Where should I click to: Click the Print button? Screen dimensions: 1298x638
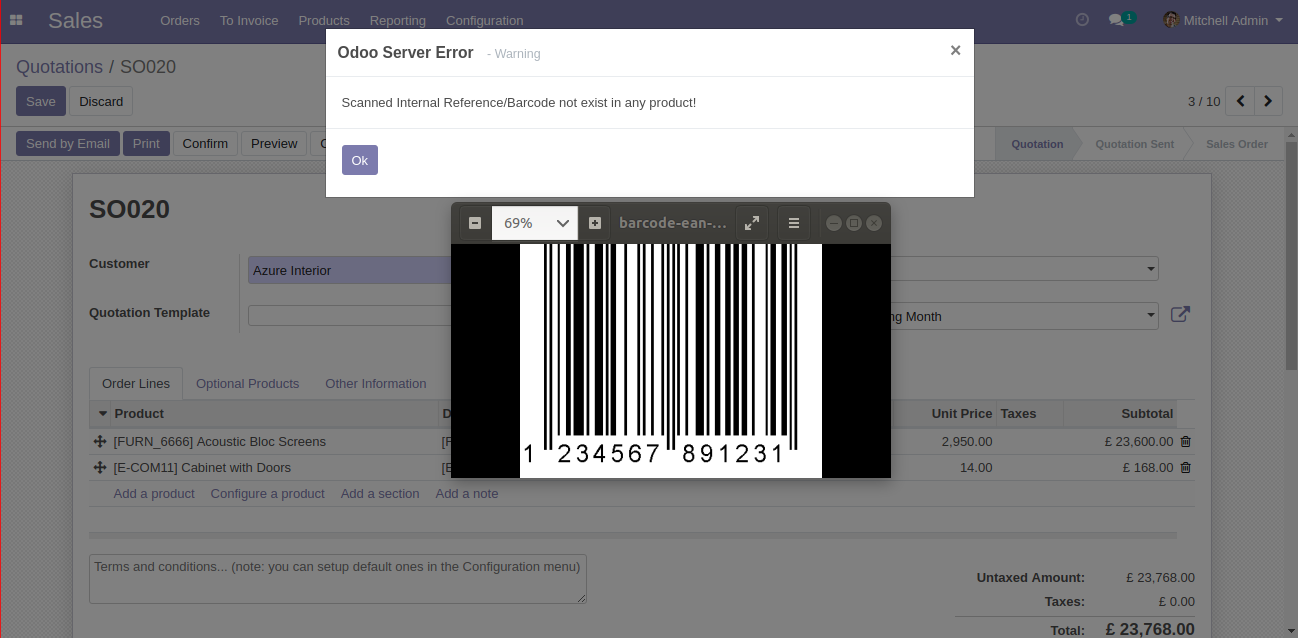(x=146, y=143)
